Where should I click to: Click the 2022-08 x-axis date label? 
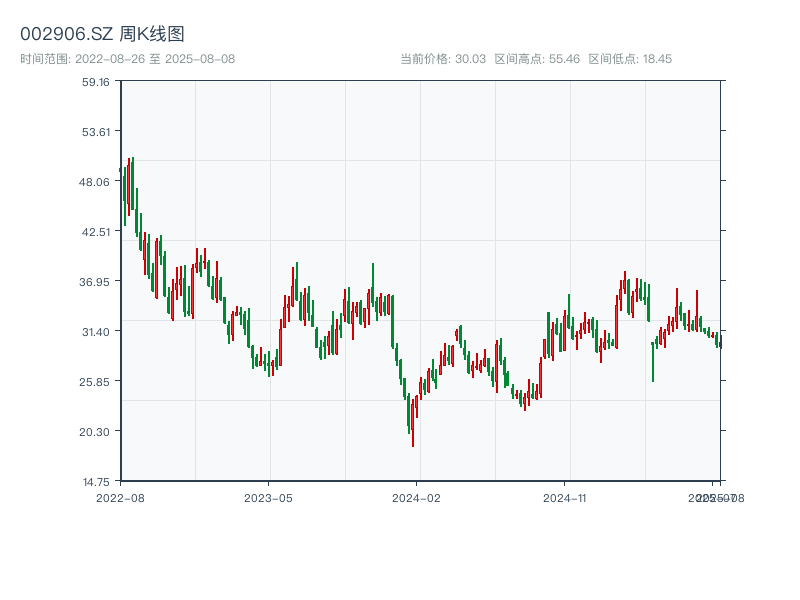pyautogui.click(x=120, y=497)
